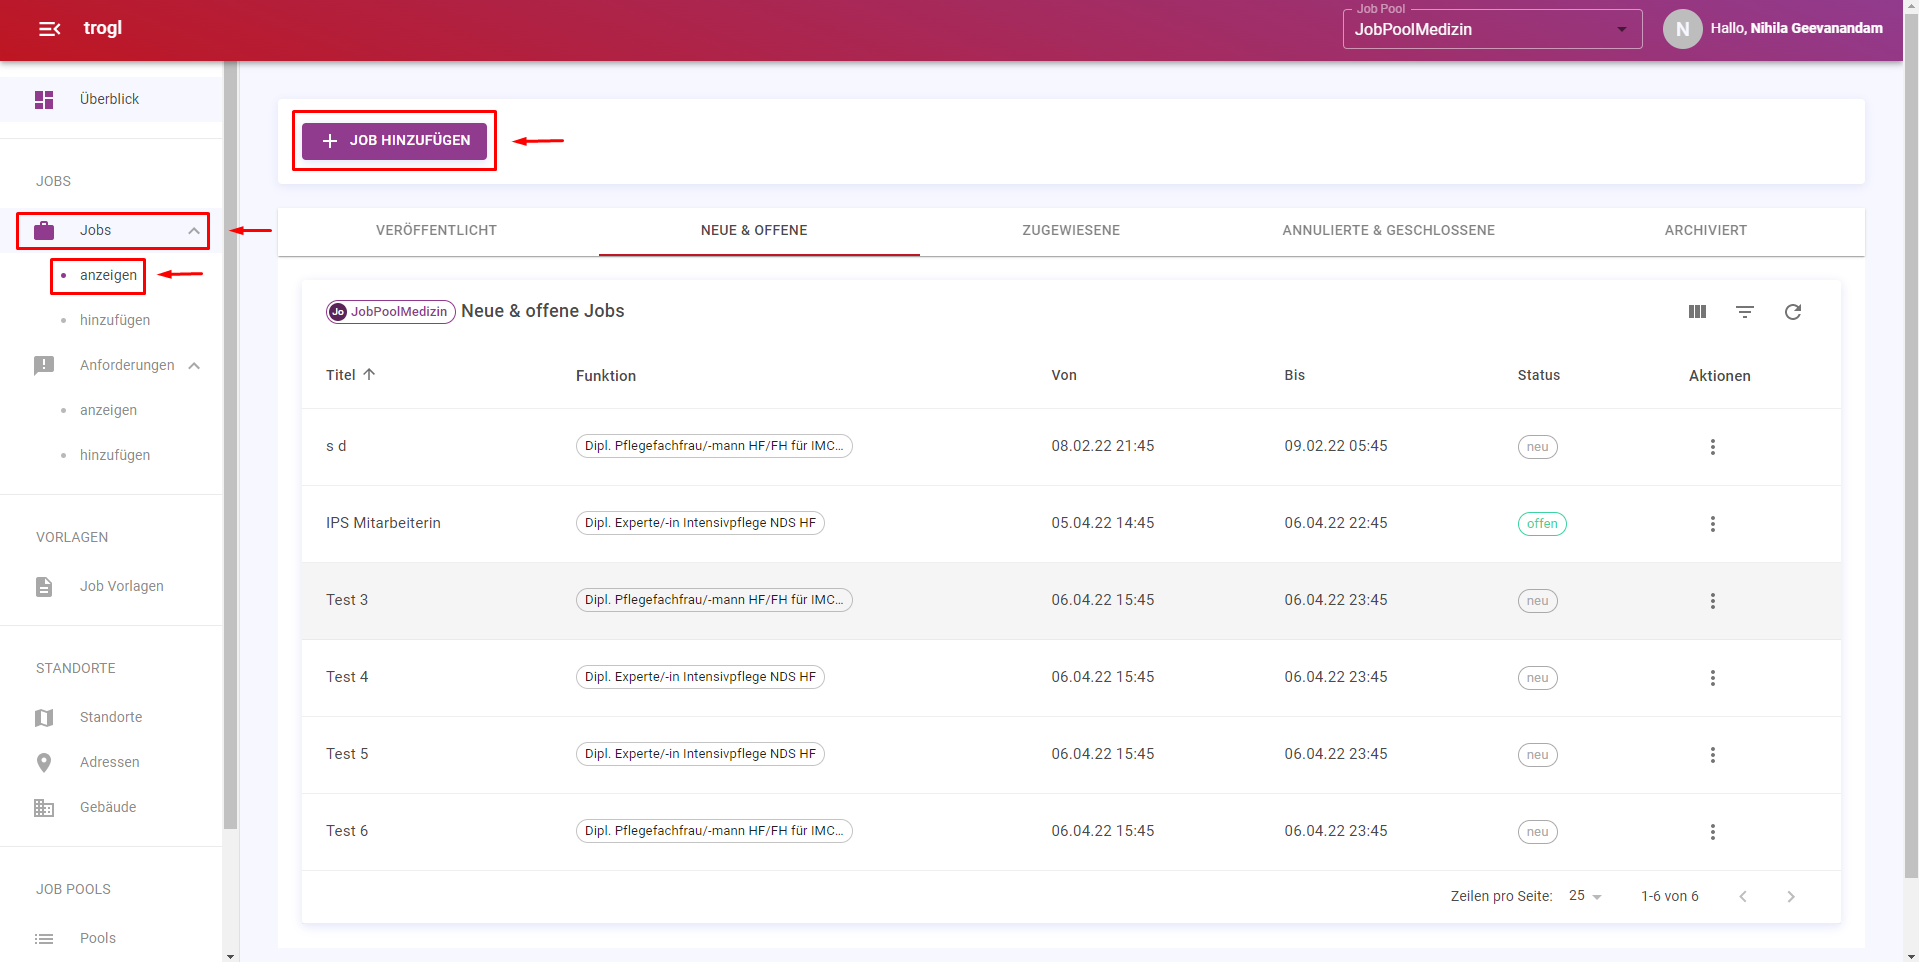Open the Job Pool dropdown JobPoolMedizin

[x=1491, y=30]
